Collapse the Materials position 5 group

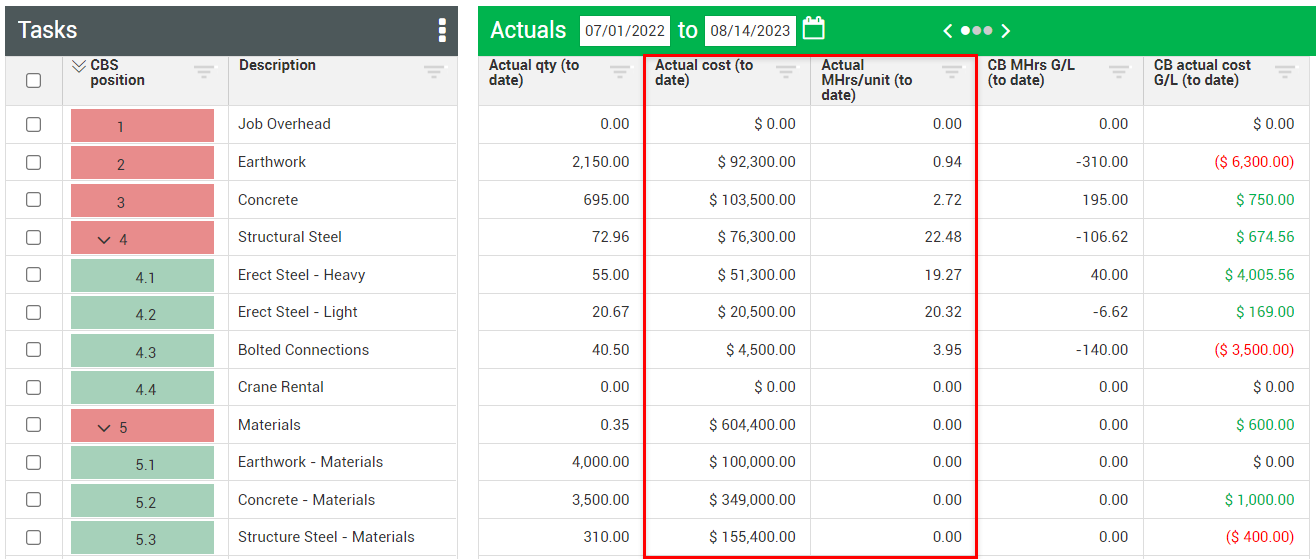click(103, 427)
